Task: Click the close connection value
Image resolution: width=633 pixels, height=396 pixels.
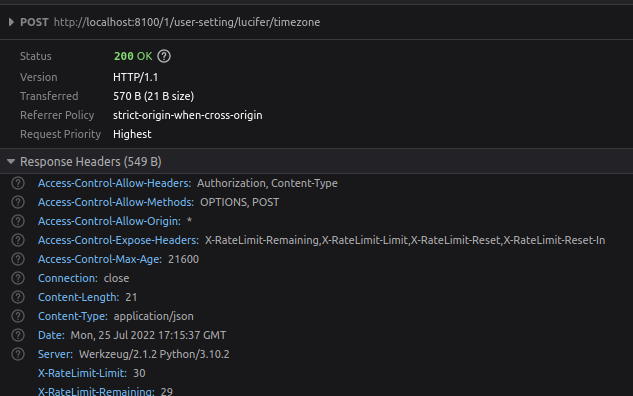Action: (x=116, y=278)
